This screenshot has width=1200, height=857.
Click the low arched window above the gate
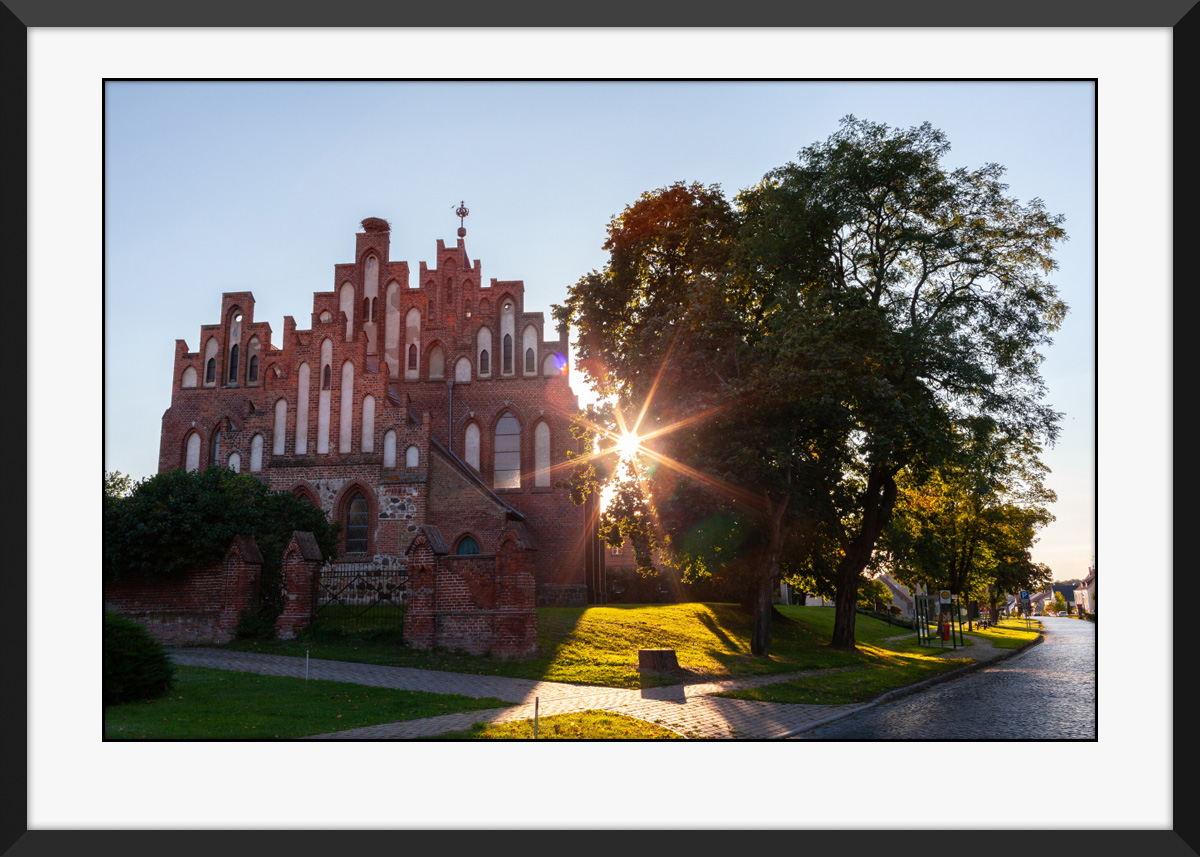point(357,523)
